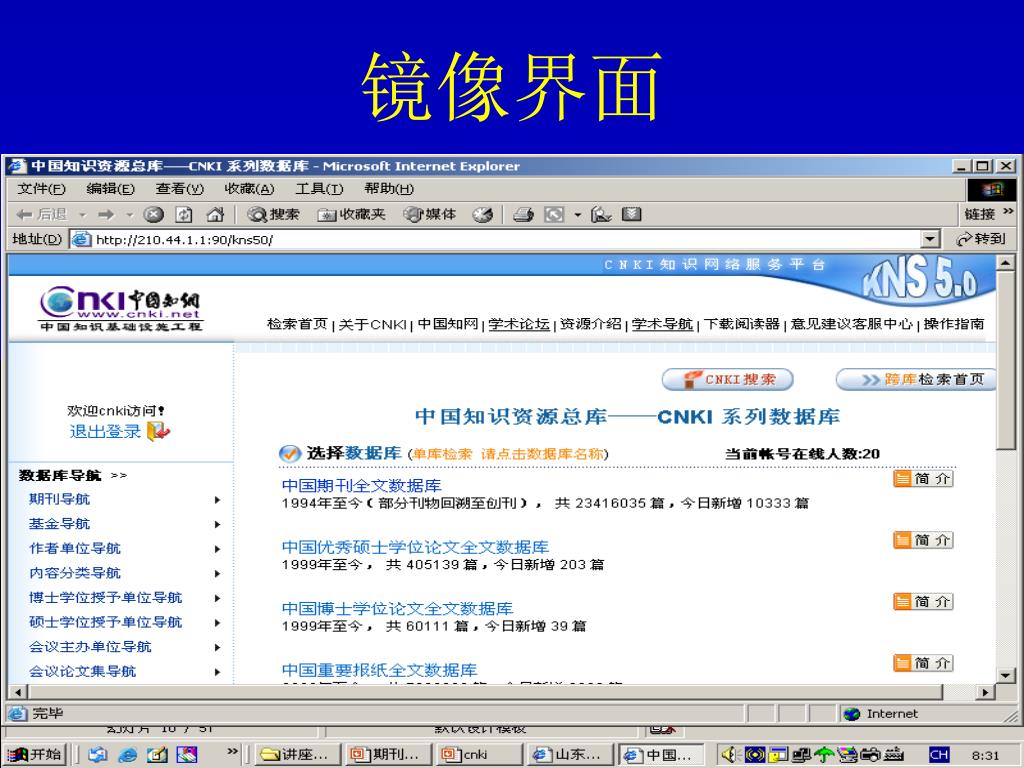Switch to the cnki taskbar window
This screenshot has width=1024, height=768.
pyautogui.click(x=479, y=754)
